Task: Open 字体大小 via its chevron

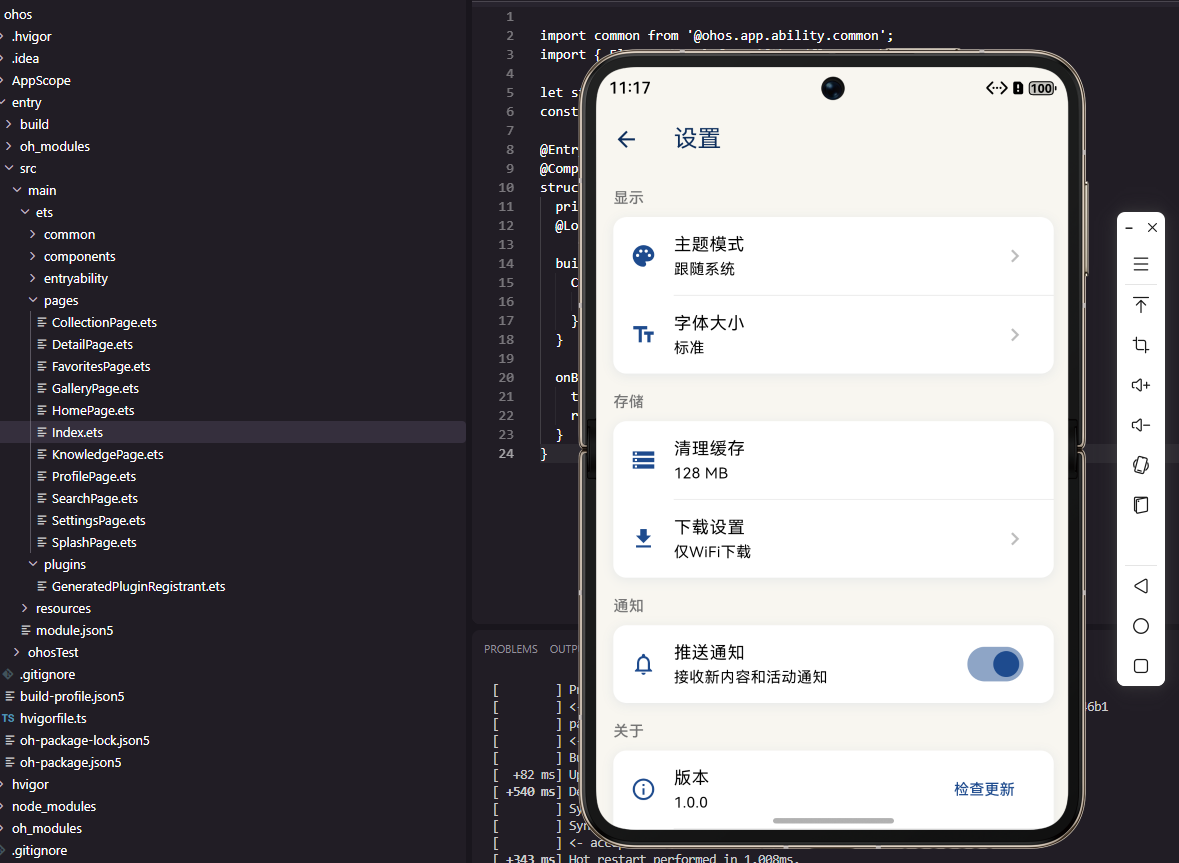Action: (x=1015, y=333)
